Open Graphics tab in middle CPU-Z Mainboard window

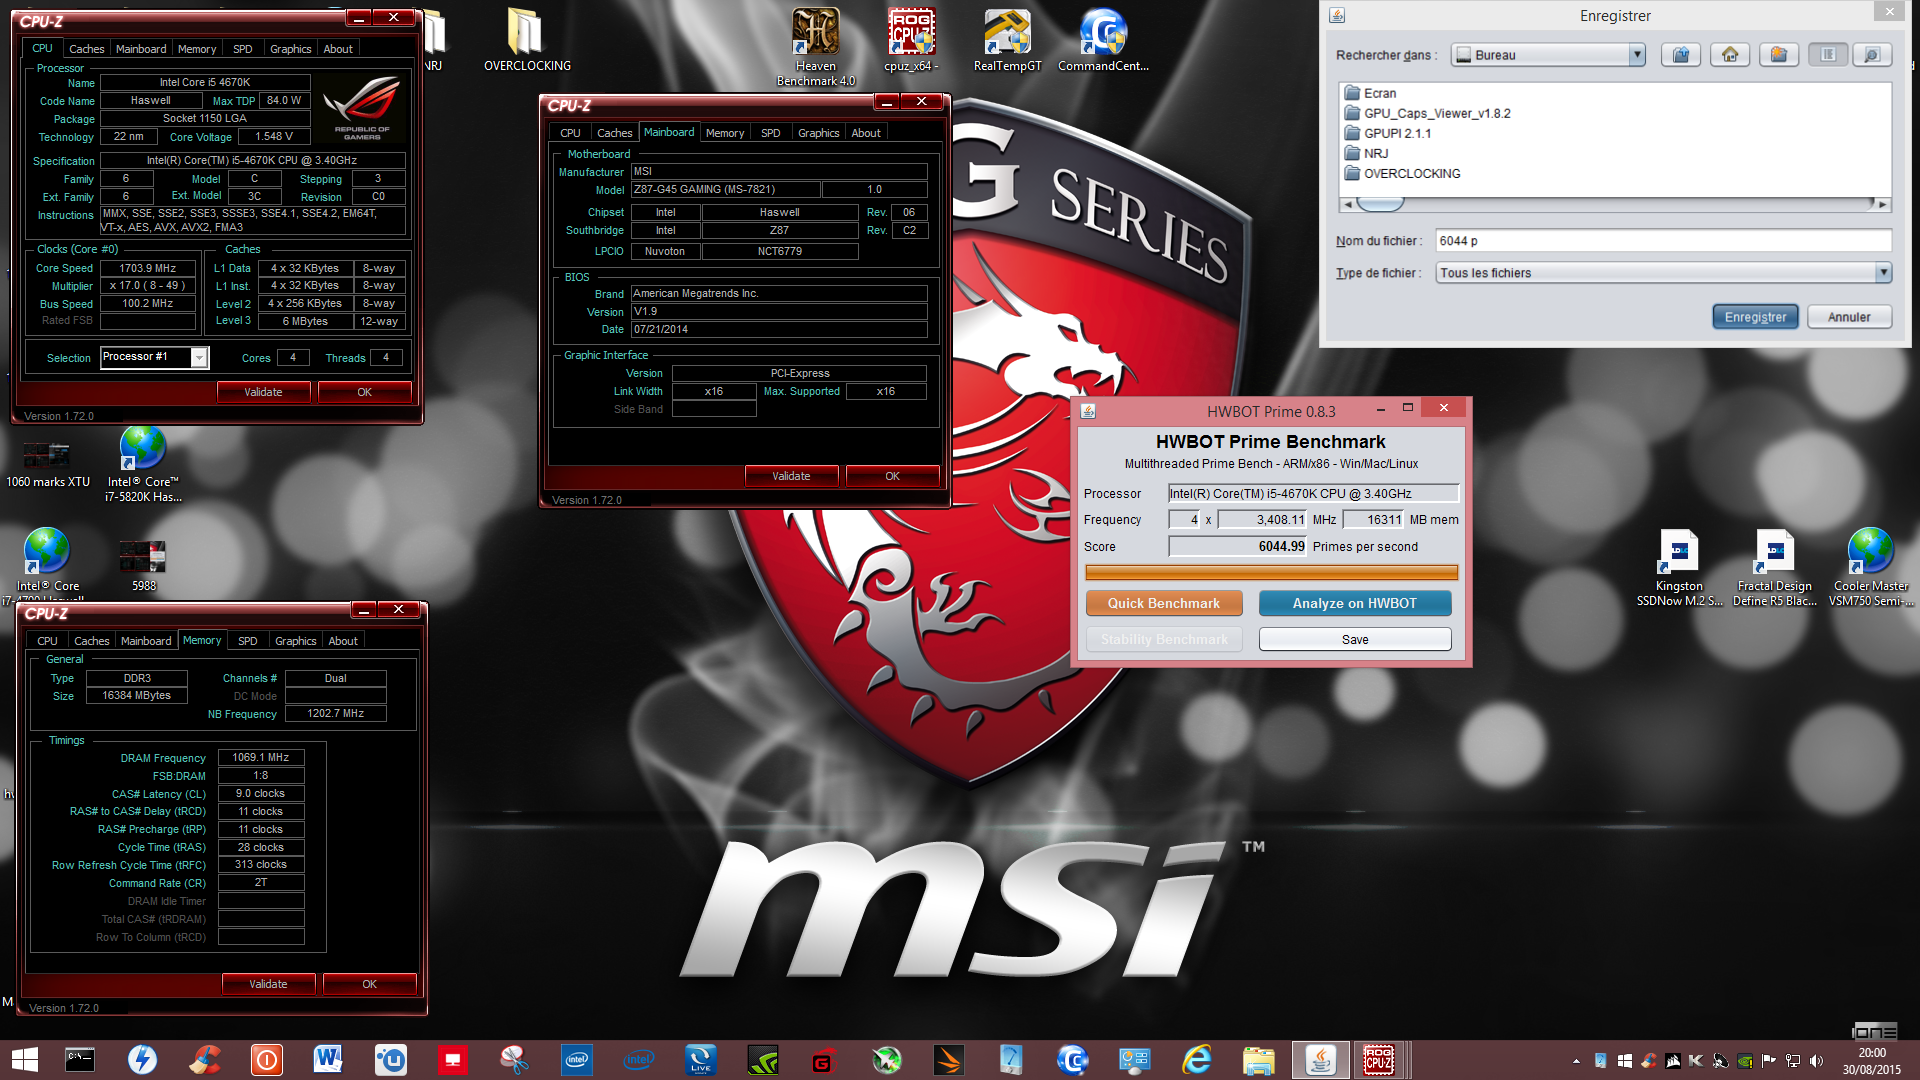818,132
